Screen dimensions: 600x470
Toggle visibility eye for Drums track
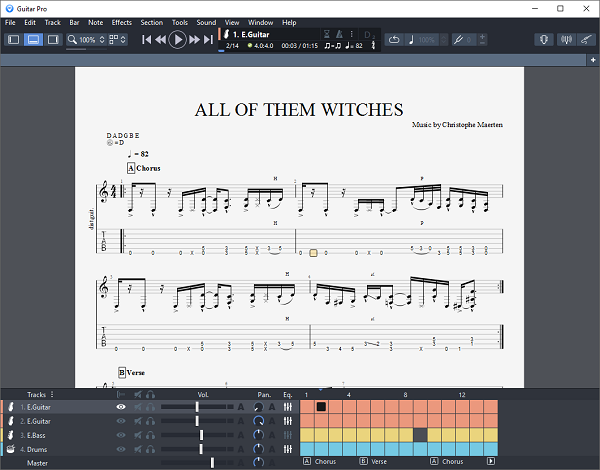tap(121, 449)
